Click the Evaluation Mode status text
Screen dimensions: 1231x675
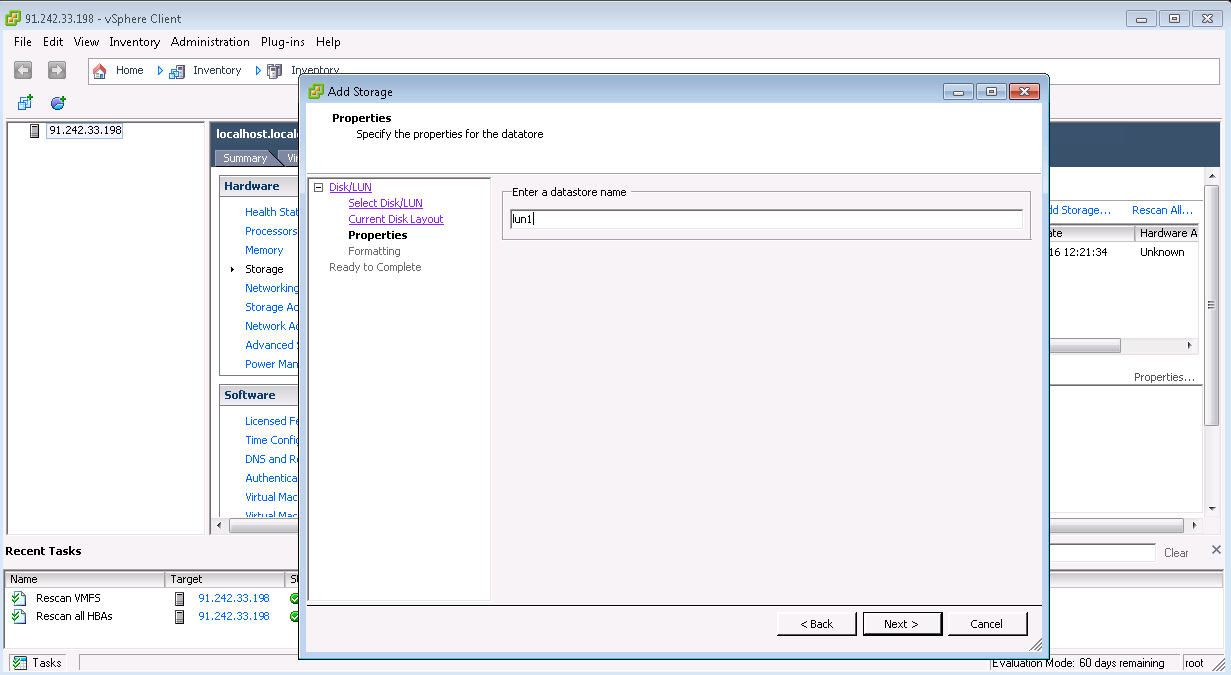point(1078,663)
